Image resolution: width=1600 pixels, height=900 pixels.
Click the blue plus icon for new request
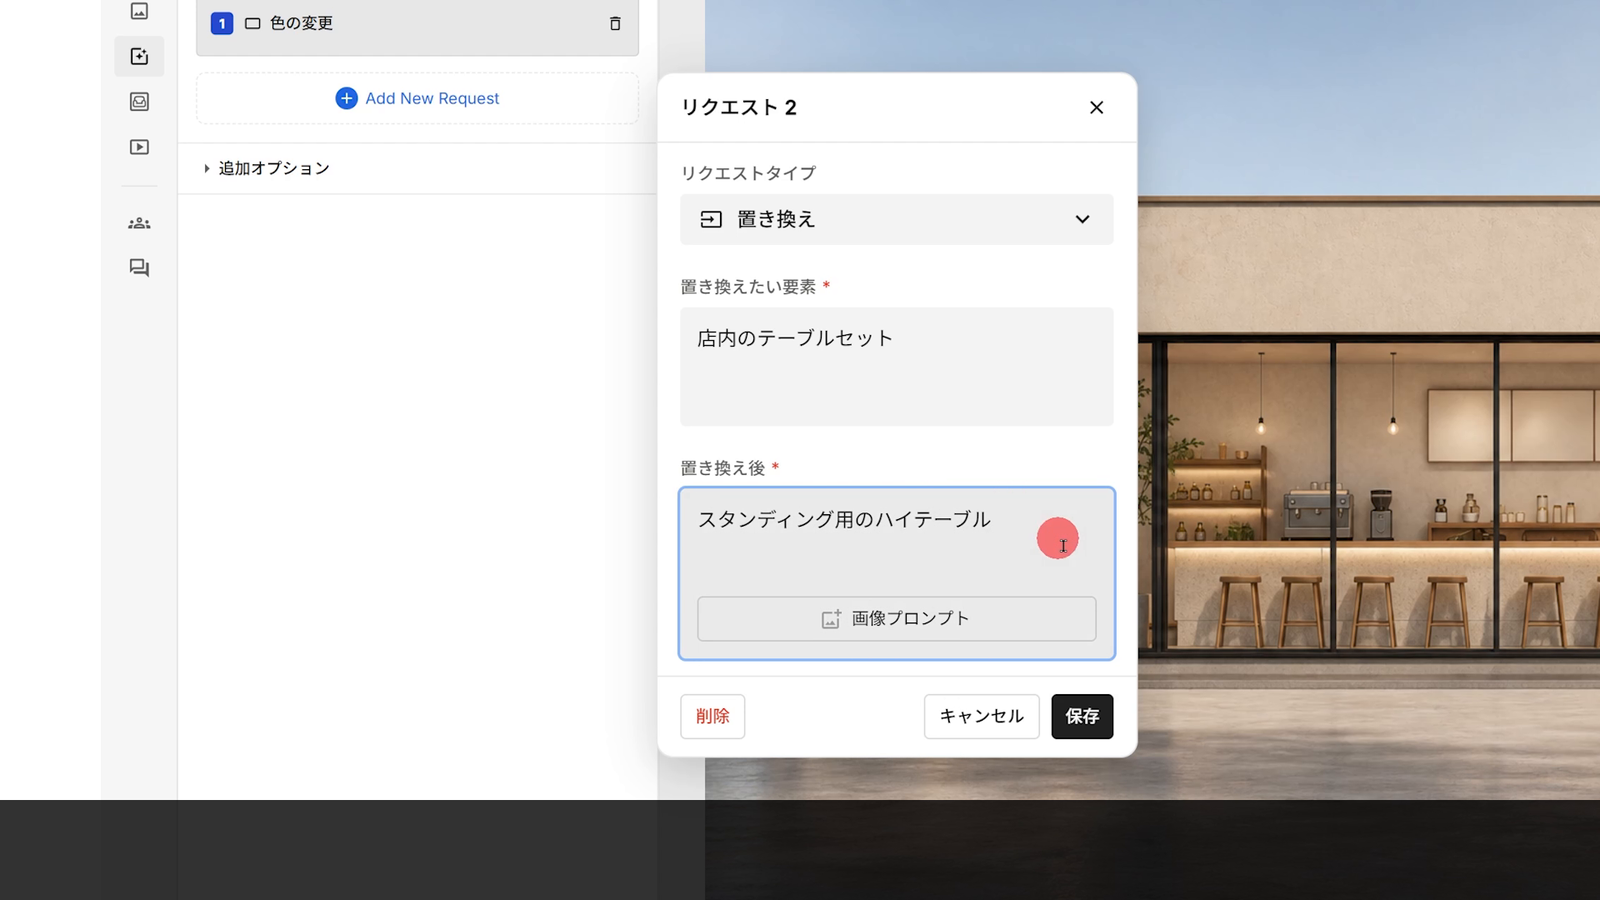346,98
